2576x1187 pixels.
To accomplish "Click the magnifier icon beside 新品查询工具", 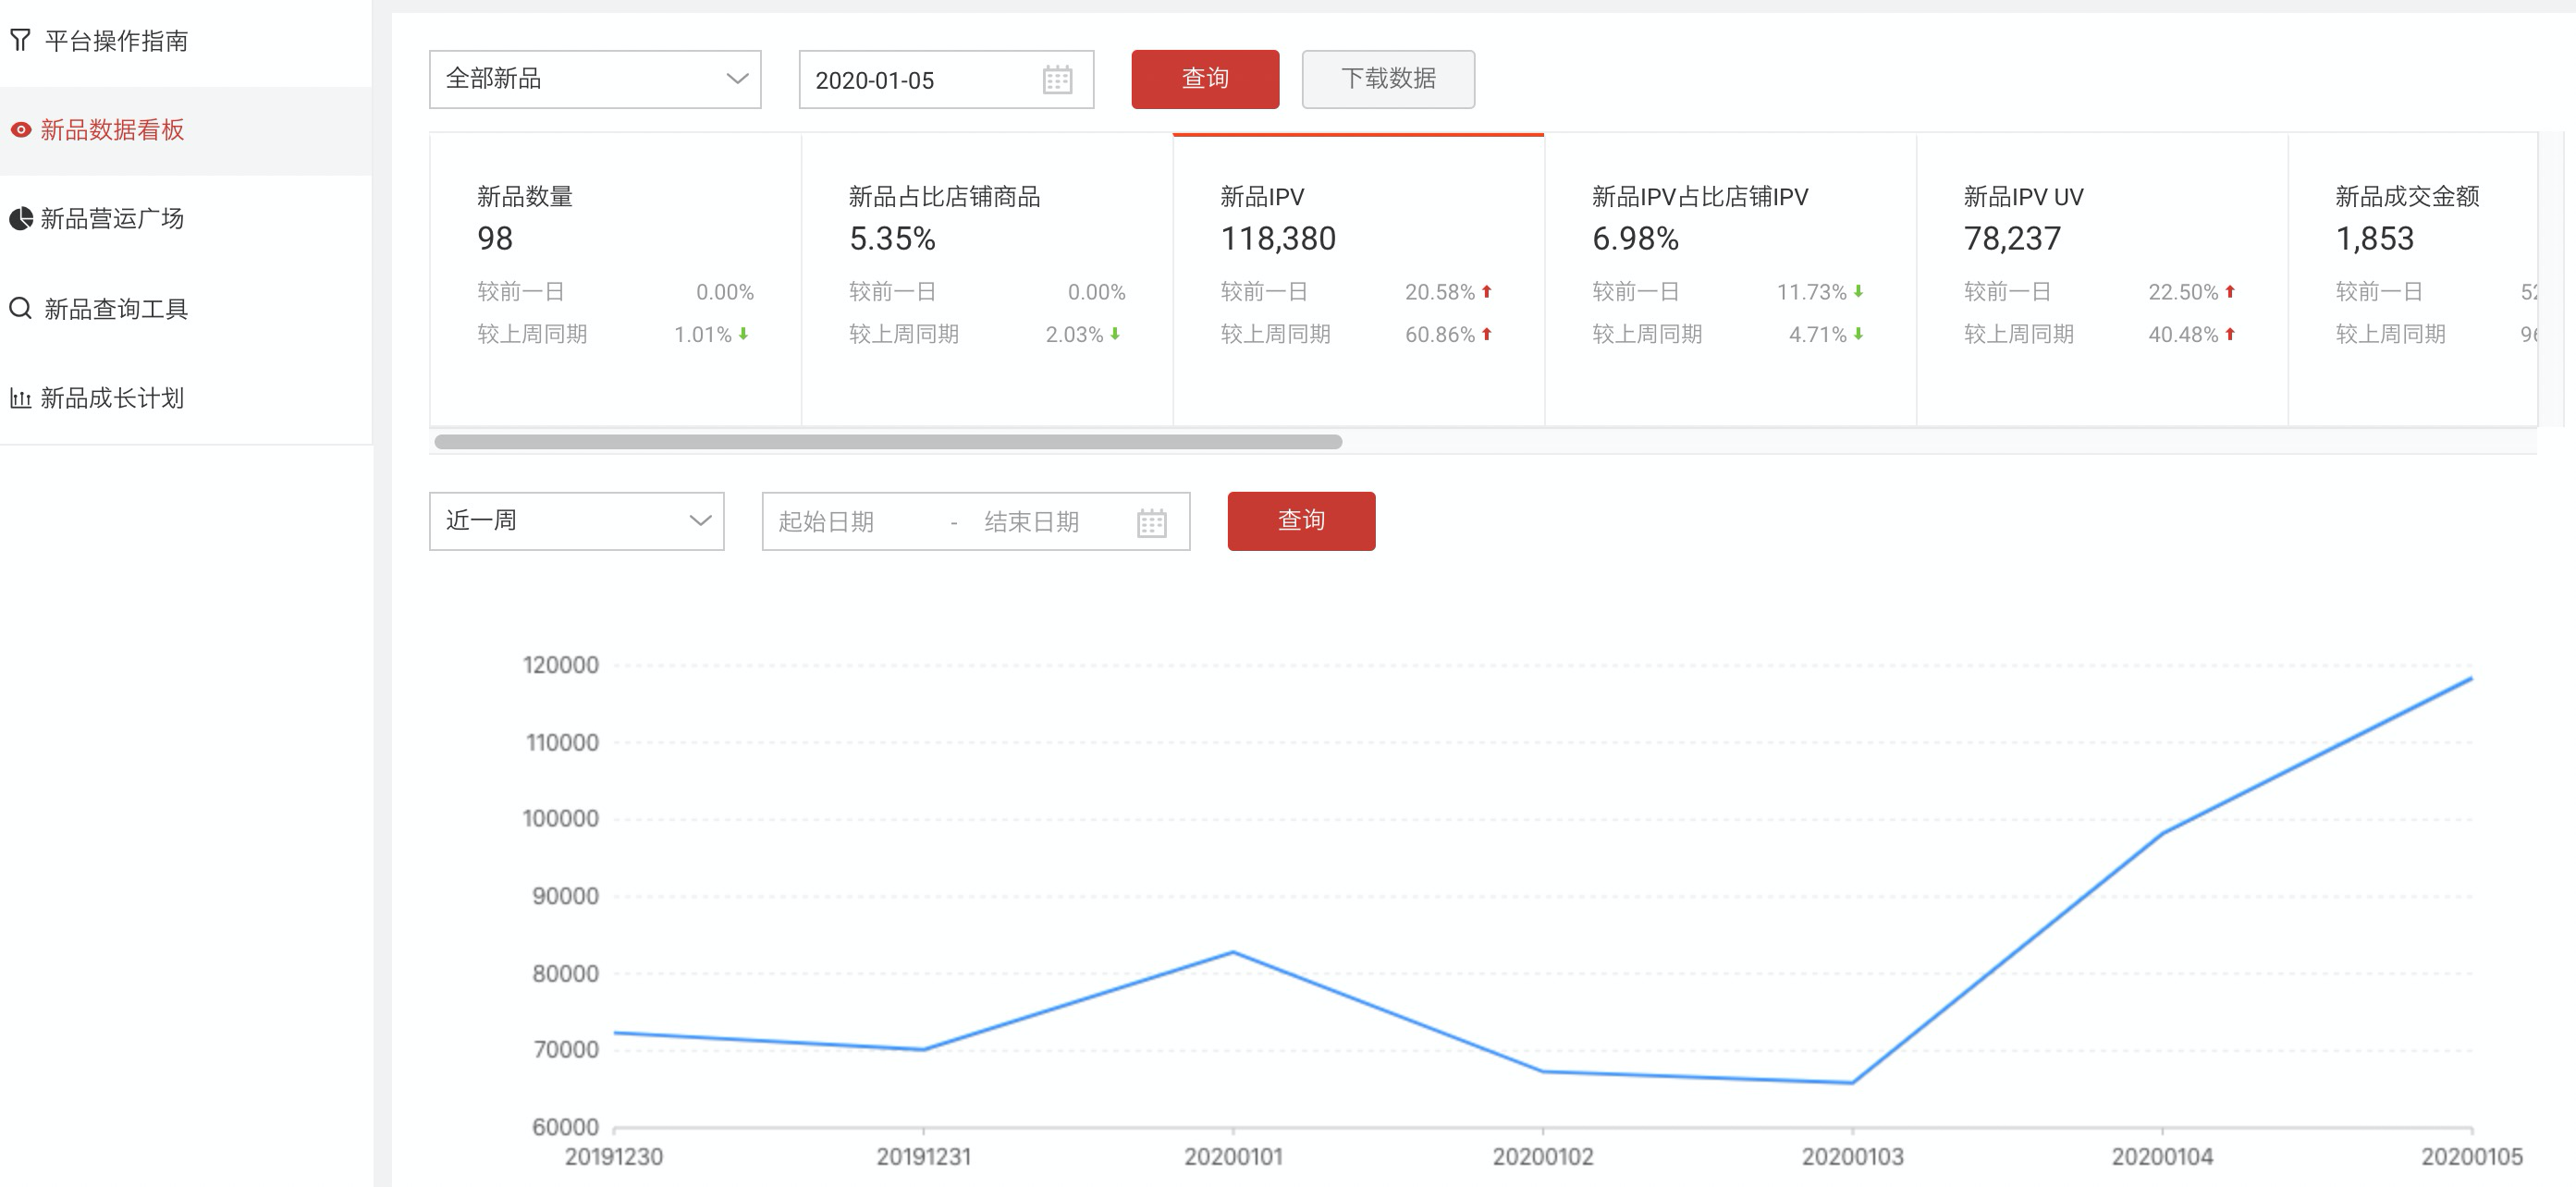I will click(20, 308).
